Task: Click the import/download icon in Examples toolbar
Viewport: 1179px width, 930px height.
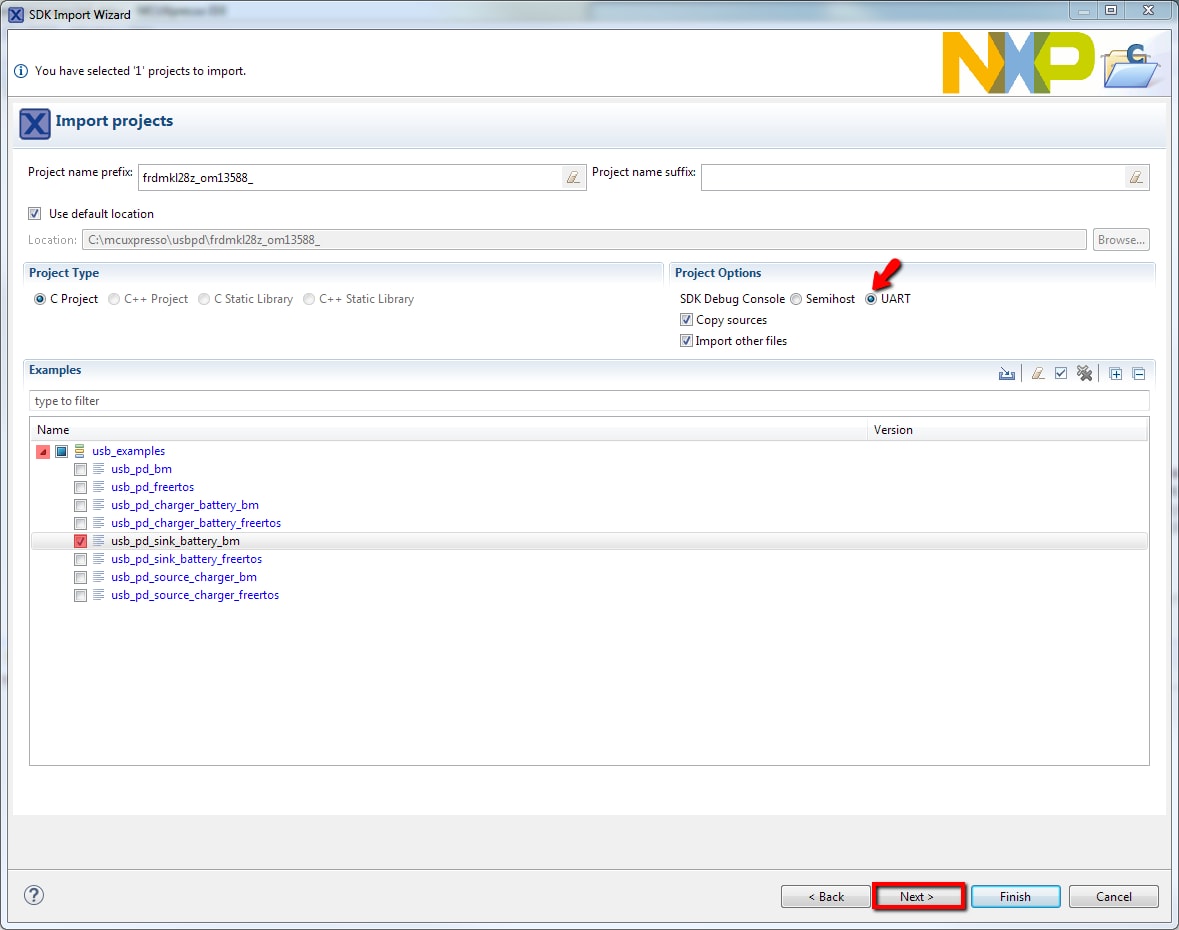Action: (x=1007, y=372)
